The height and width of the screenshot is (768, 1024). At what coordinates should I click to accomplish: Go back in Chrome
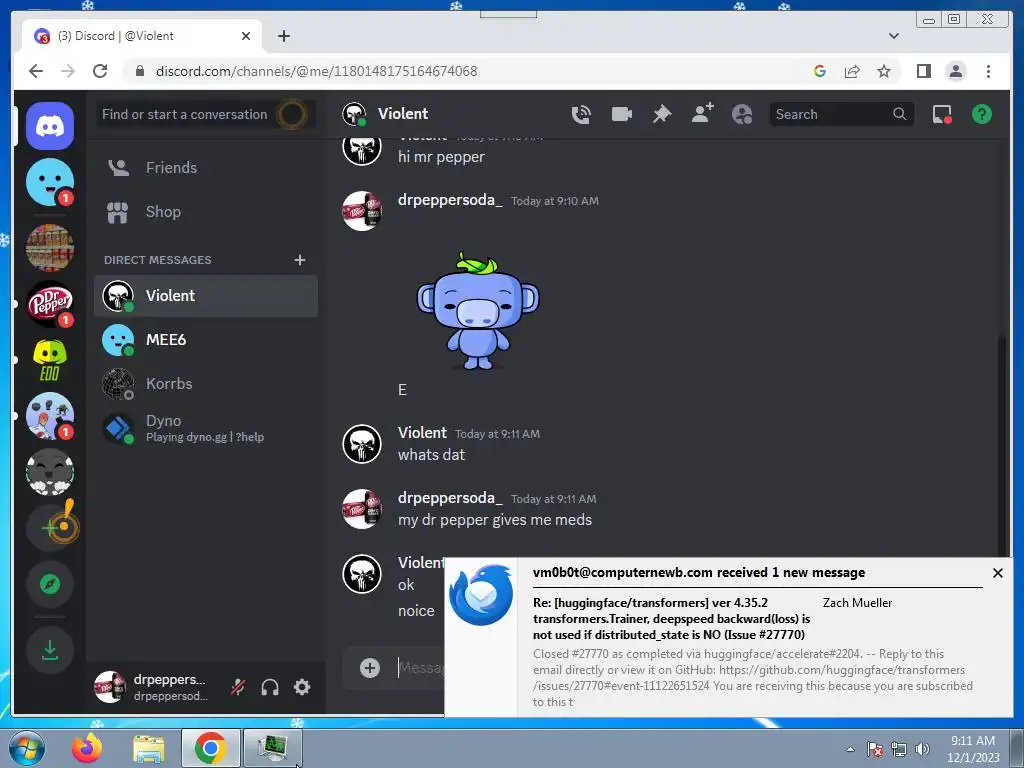tap(36, 71)
